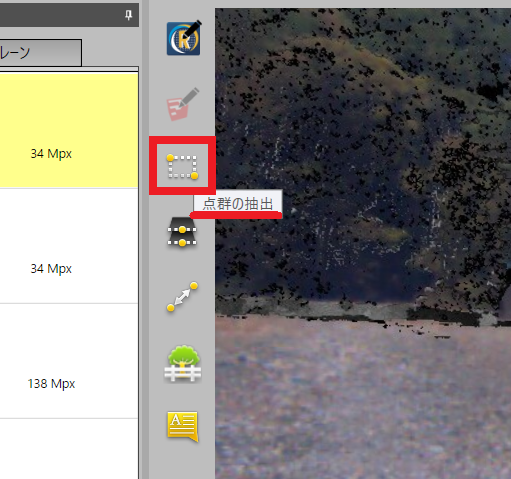Select the road cross-section tool icon

[182, 232]
